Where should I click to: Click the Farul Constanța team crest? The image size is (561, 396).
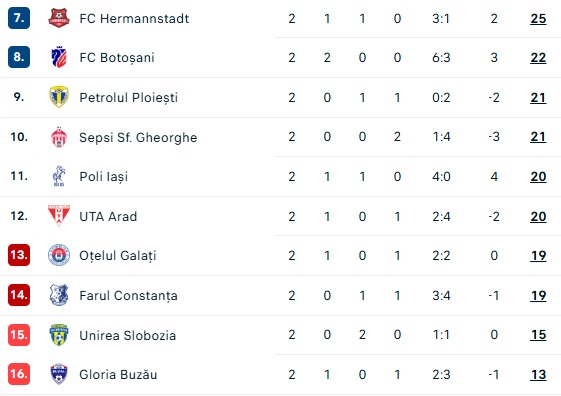59,295
